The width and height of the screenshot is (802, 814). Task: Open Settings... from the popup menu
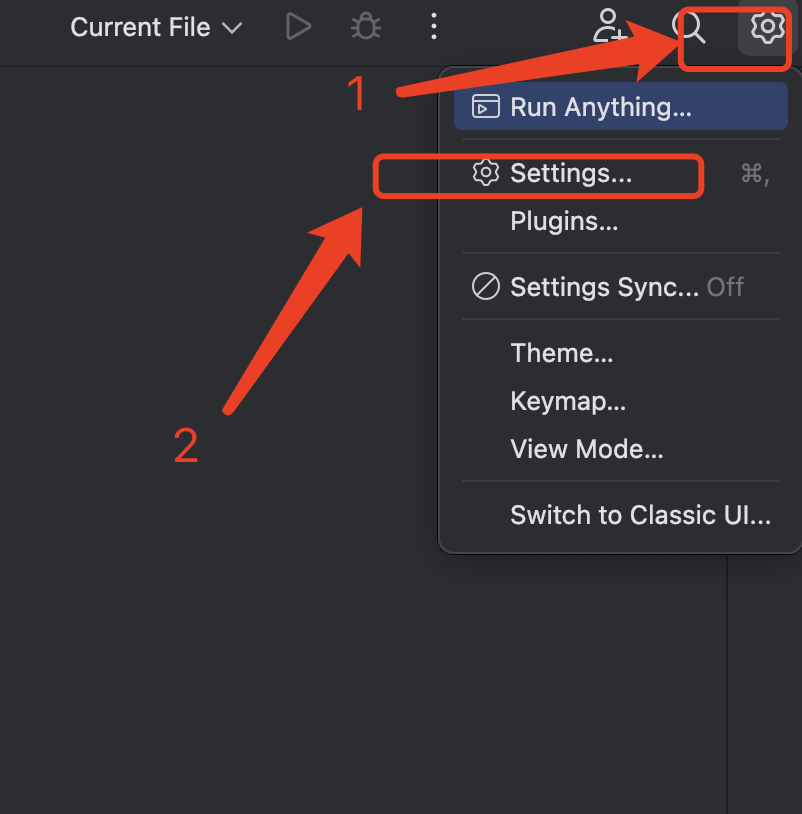point(571,173)
